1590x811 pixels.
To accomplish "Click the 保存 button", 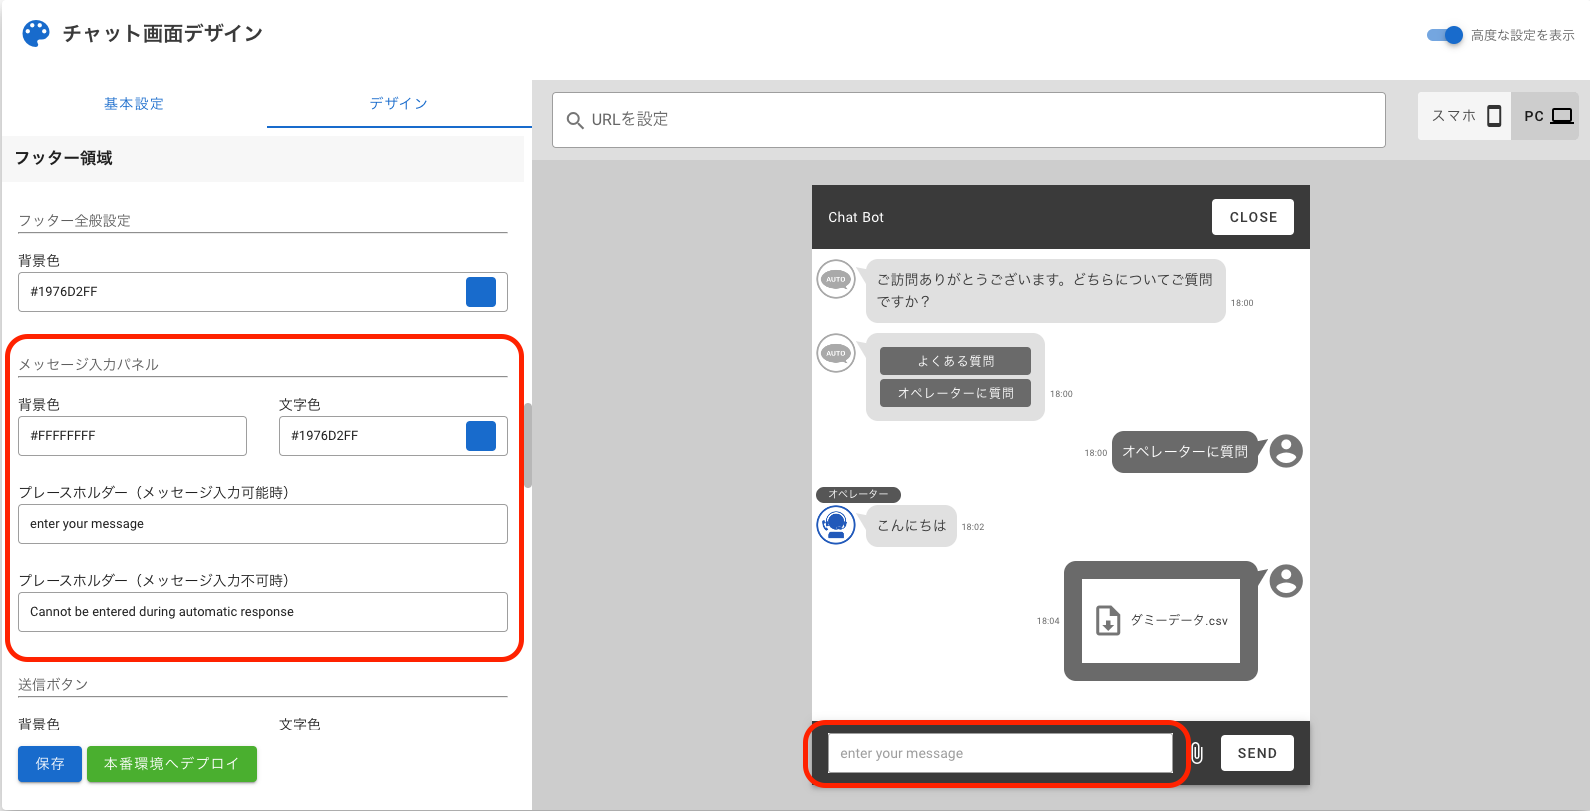I will coord(50,764).
